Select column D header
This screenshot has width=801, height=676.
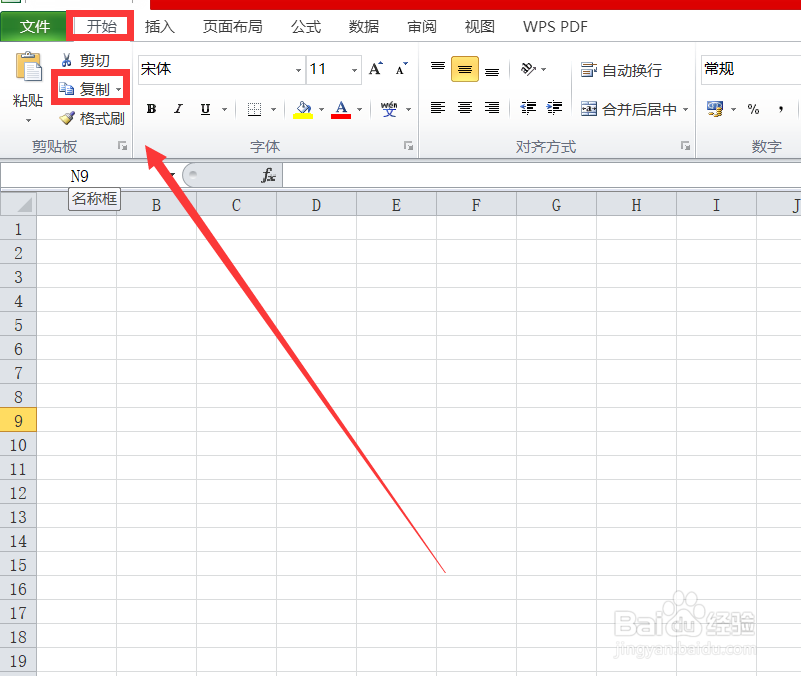tap(316, 205)
